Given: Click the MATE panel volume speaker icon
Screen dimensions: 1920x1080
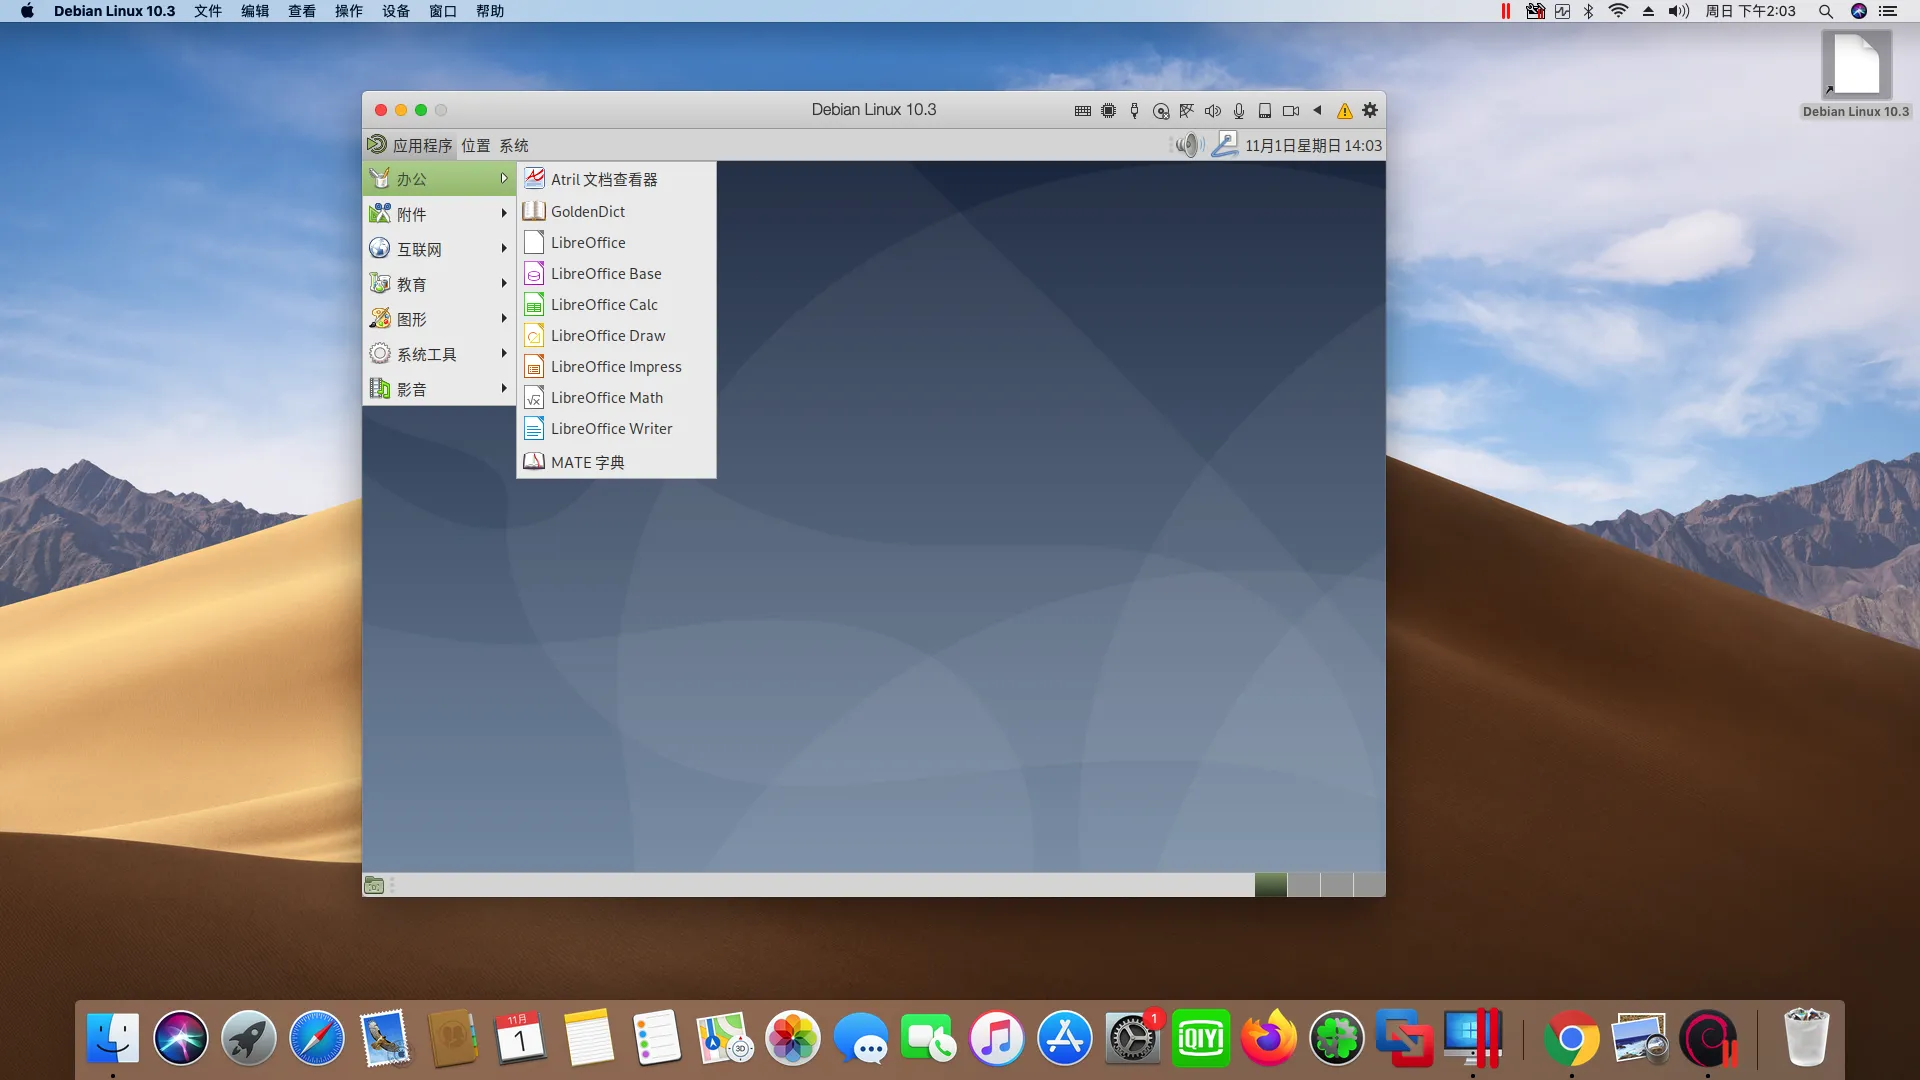Looking at the screenshot, I should coord(1187,145).
